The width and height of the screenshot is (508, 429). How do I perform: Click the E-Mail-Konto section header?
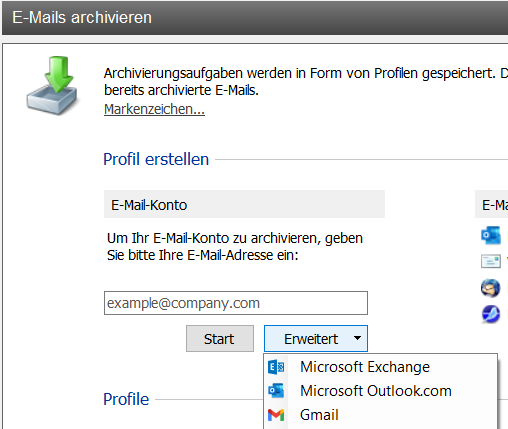(x=244, y=204)
